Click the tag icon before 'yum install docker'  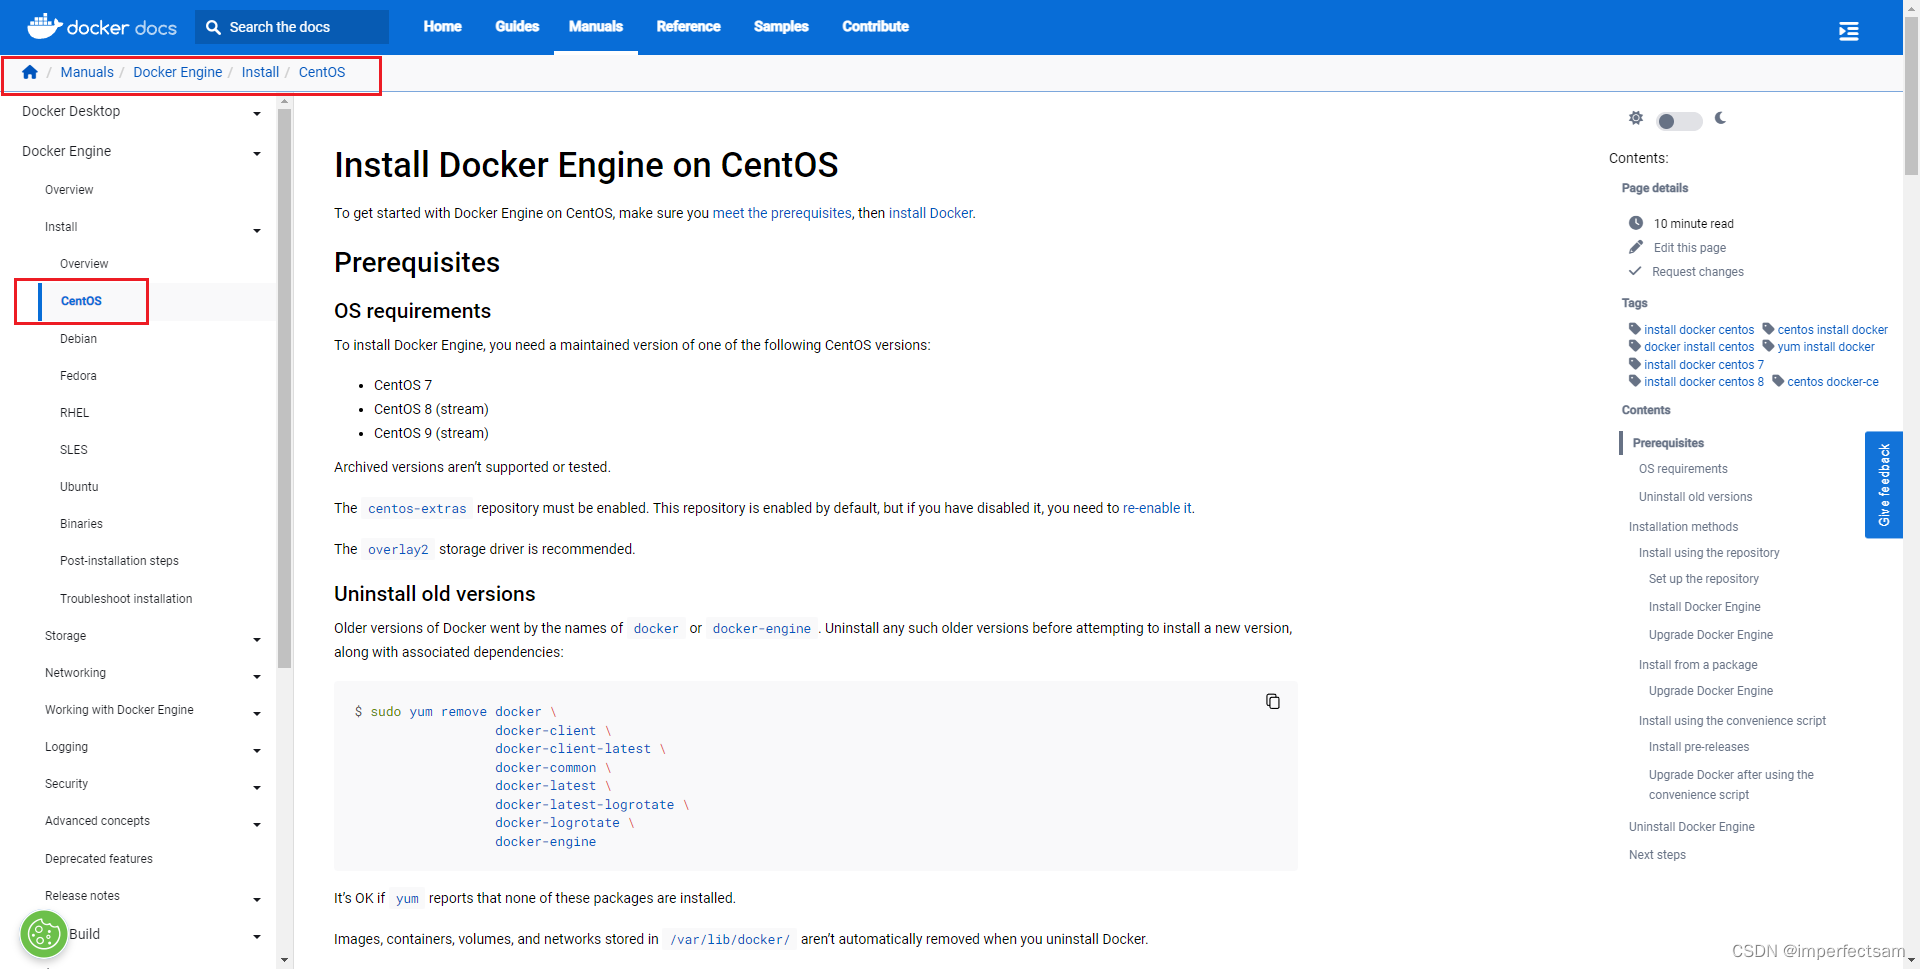coord(1768,346)
